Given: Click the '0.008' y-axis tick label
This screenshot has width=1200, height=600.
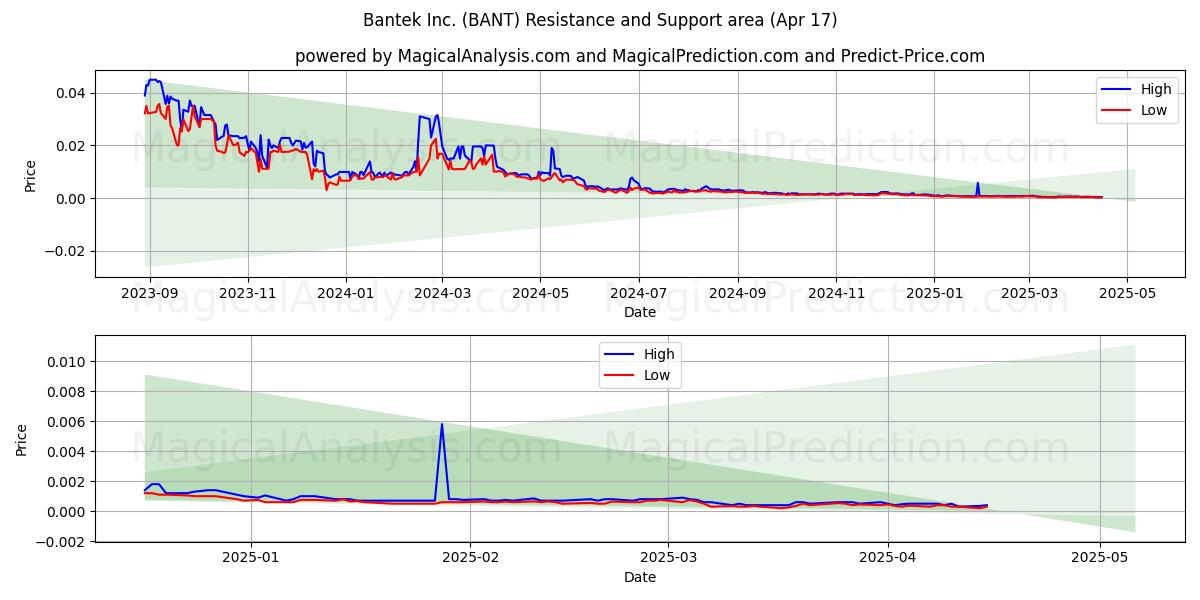Looking at the screenshot, I should (x=68, y=391).
